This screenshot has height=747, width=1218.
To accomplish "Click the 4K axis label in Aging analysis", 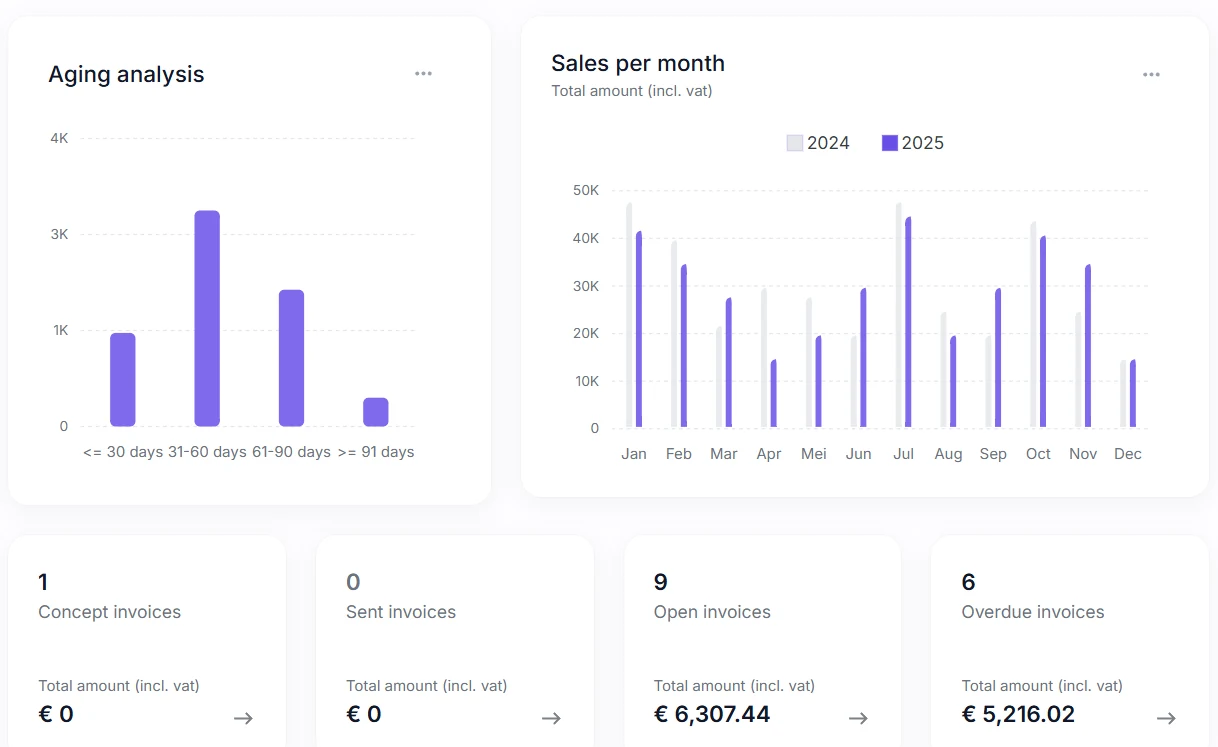I will click(x=59, y=138).
